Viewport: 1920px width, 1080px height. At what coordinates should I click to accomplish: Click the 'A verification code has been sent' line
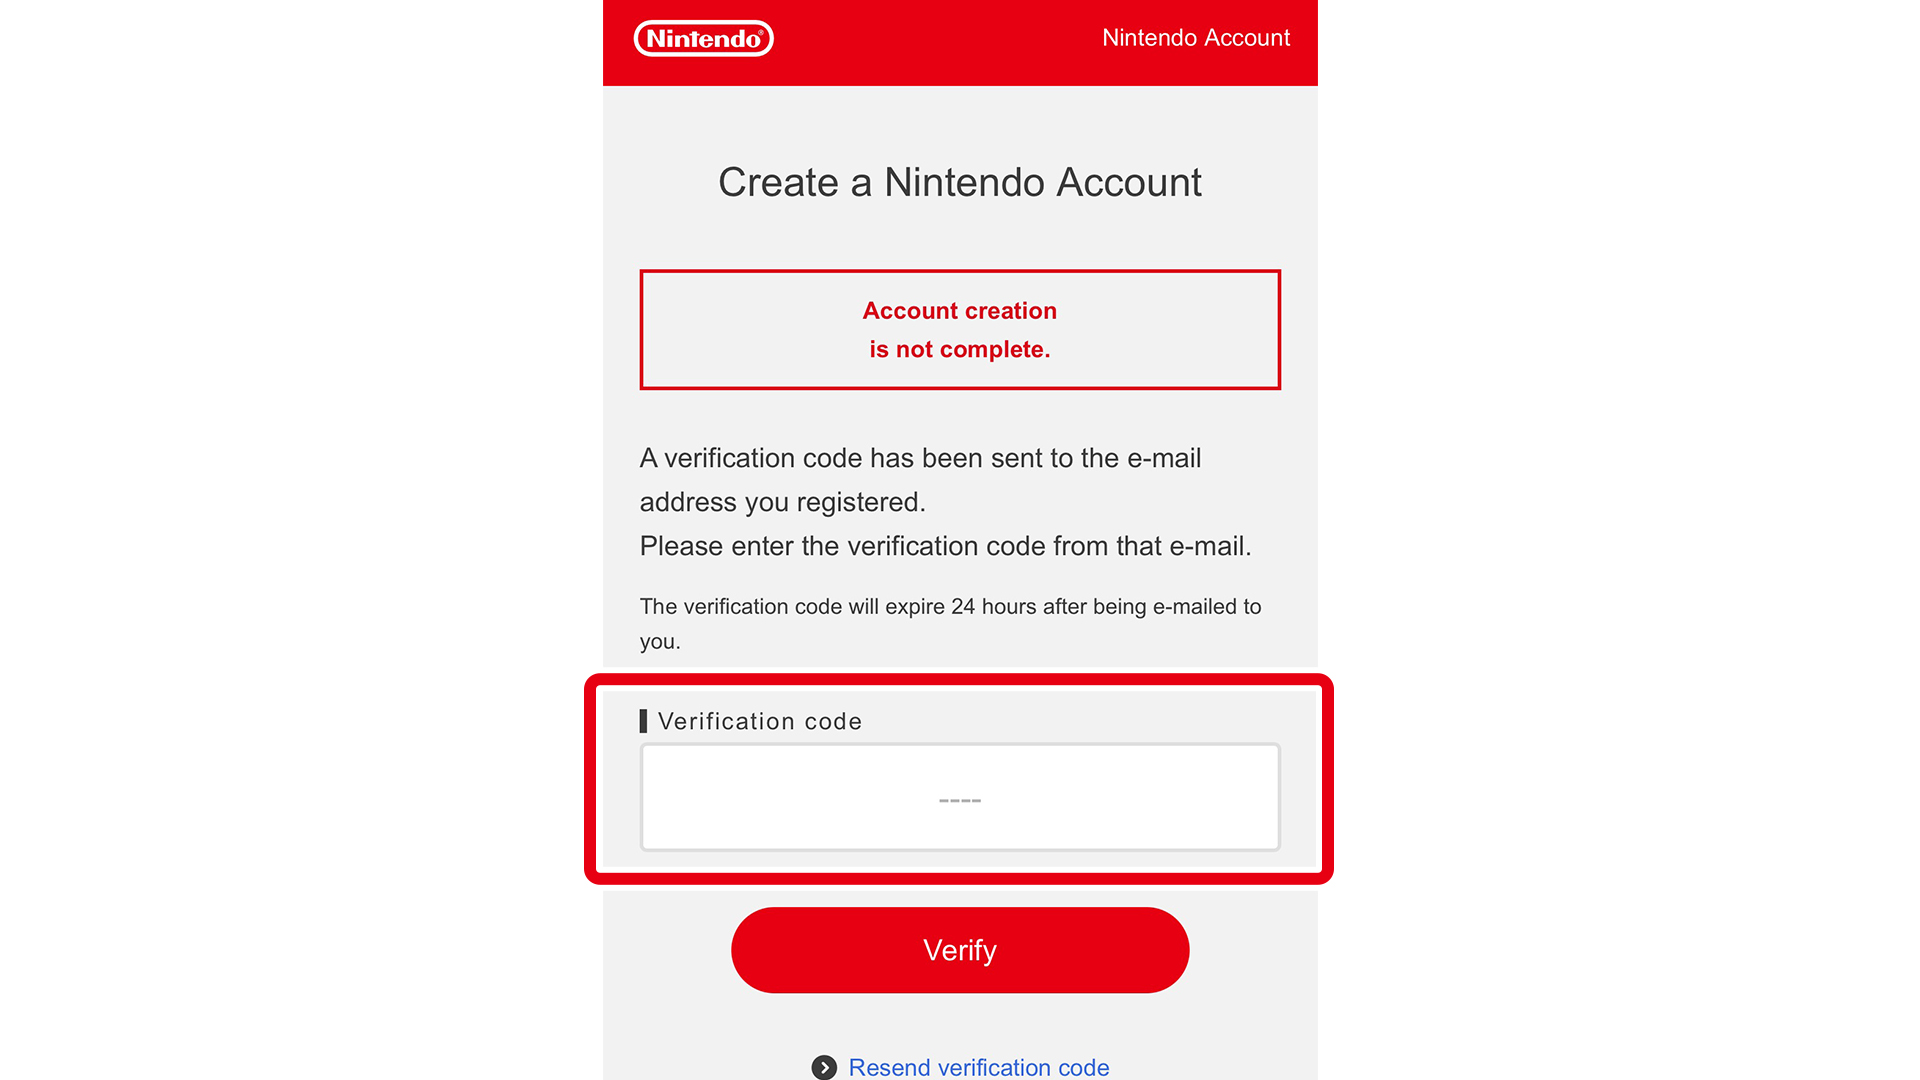click(920, 458)
